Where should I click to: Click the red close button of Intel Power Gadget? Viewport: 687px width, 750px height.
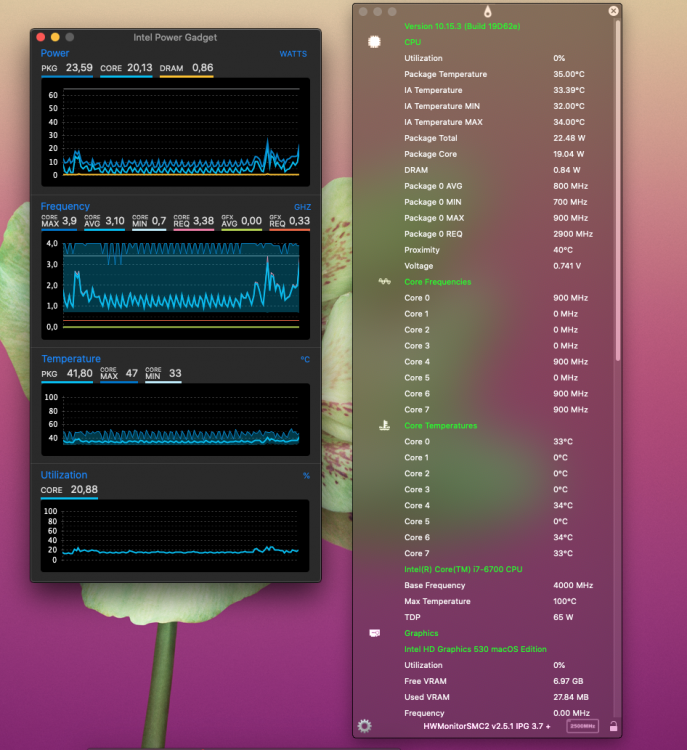[41, 37]
